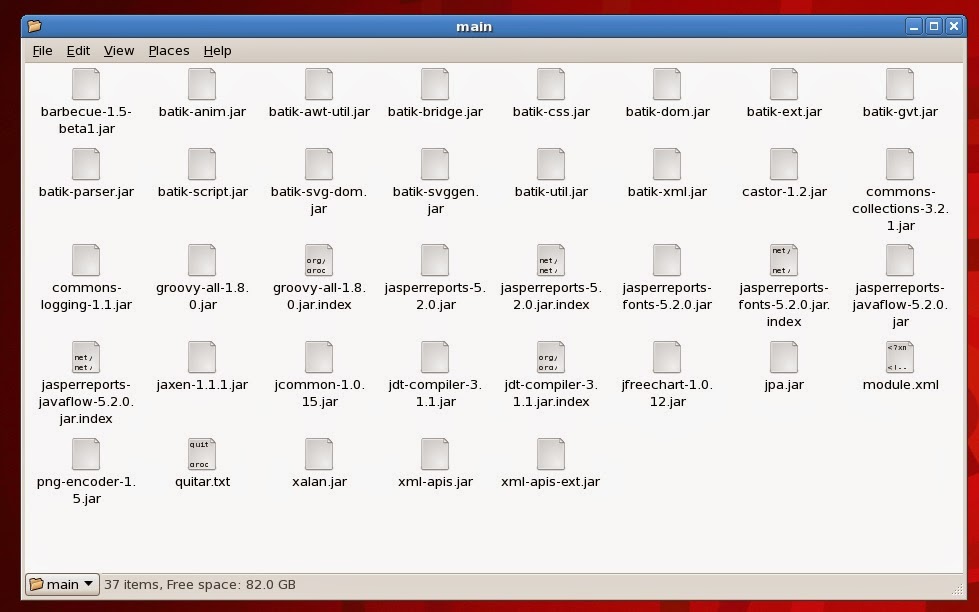Select the xml-apis.jar file icon
979x612 pixels.
tap(435, 454)
